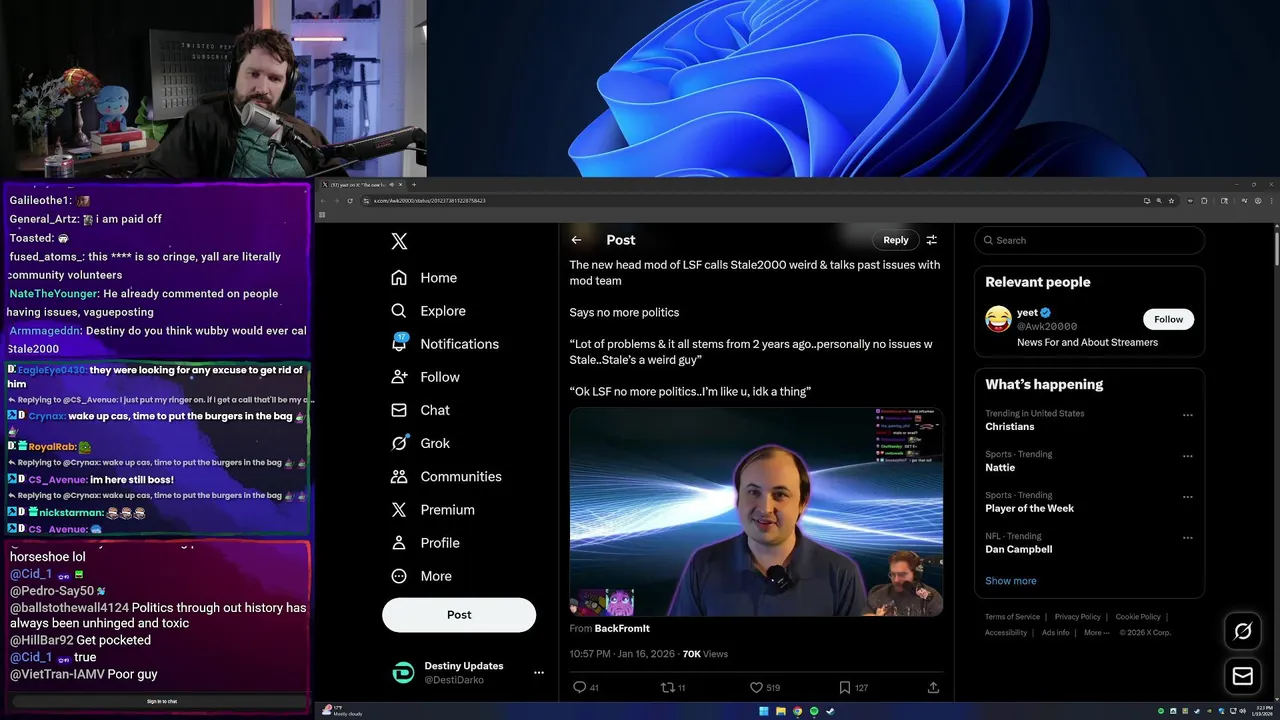
Task: Open the Chat envelope icon
Action: coord(399,410)
